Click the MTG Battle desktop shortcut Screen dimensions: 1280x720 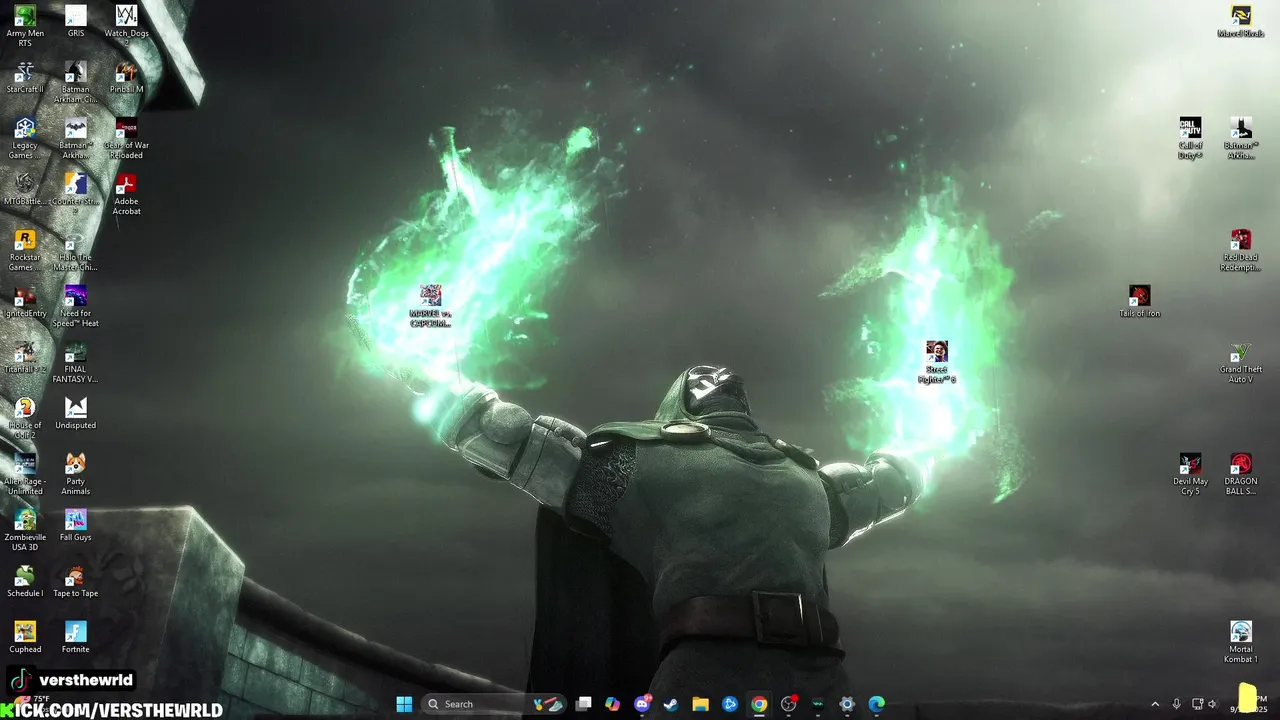pos(25,189)
